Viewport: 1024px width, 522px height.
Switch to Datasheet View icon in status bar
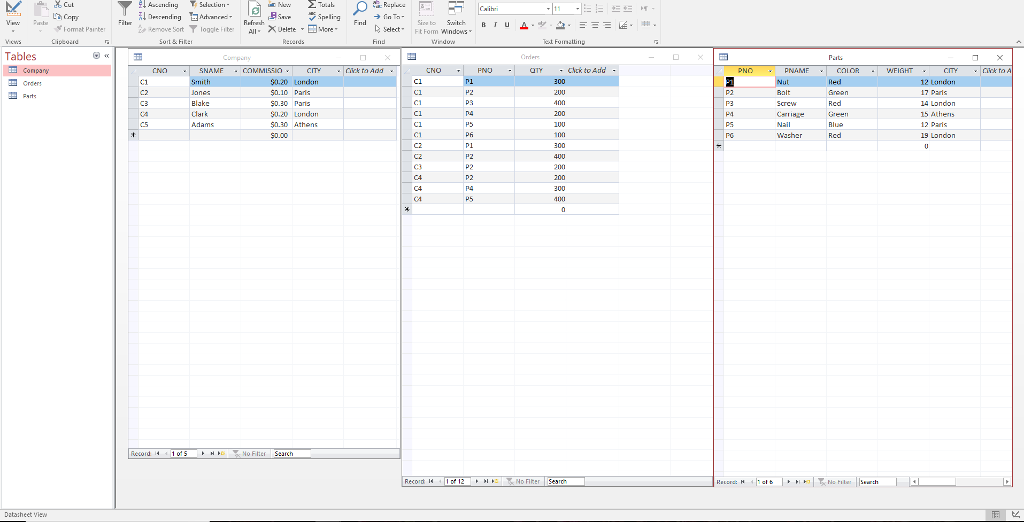[996, 515]
